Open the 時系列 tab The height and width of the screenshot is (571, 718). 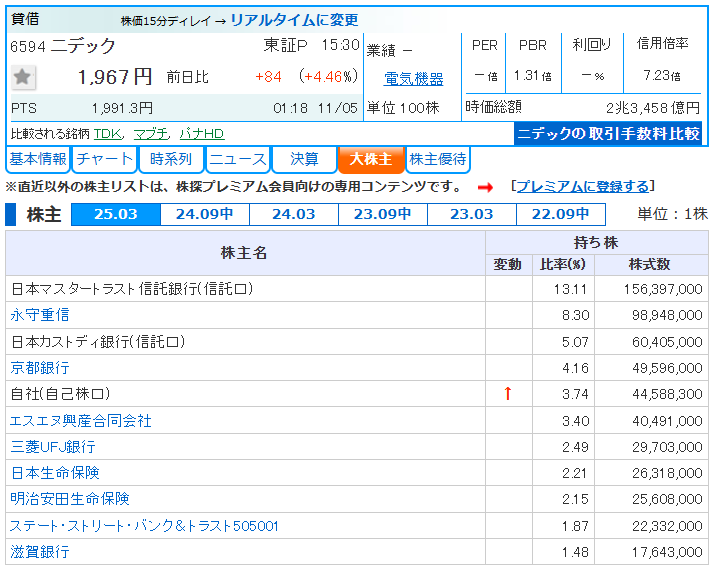coord(170,159)
